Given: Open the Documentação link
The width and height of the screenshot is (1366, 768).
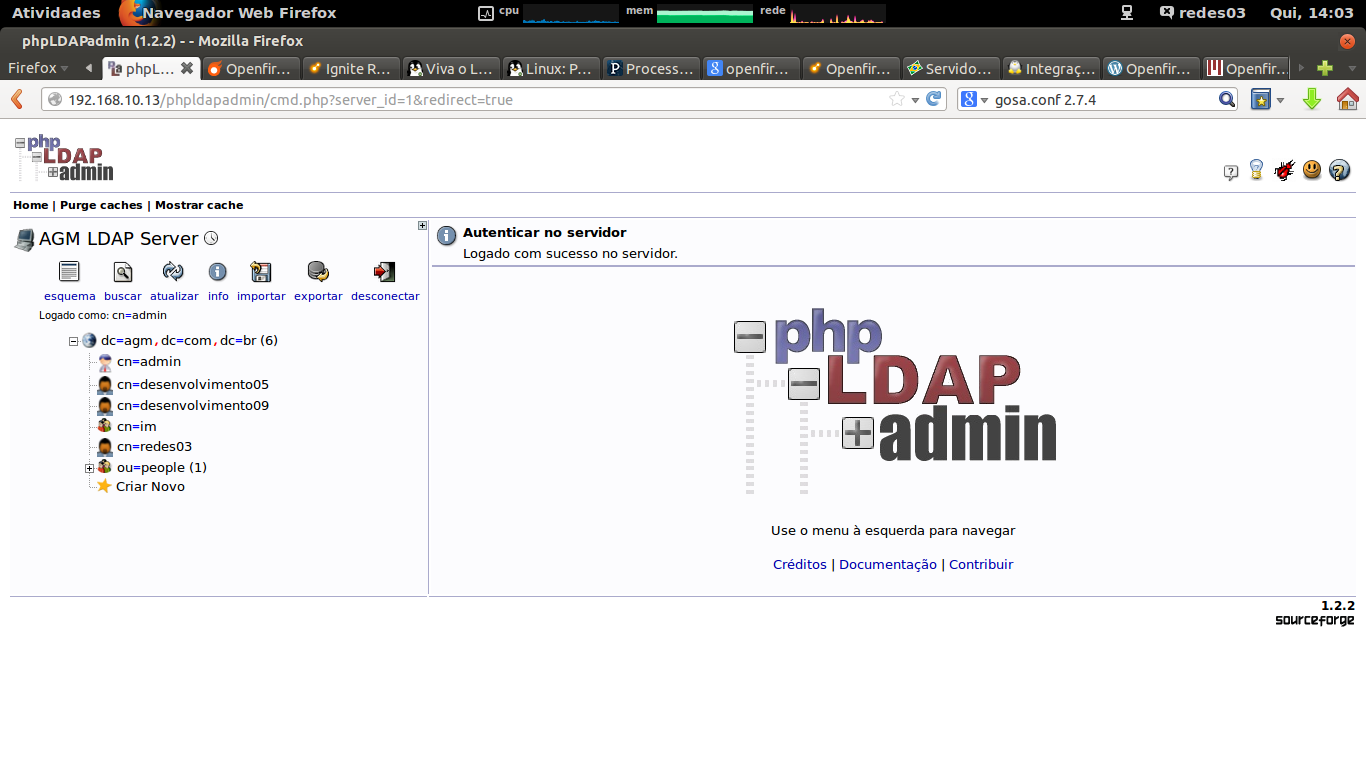Looking at the screenshot, I should point(888,565).
